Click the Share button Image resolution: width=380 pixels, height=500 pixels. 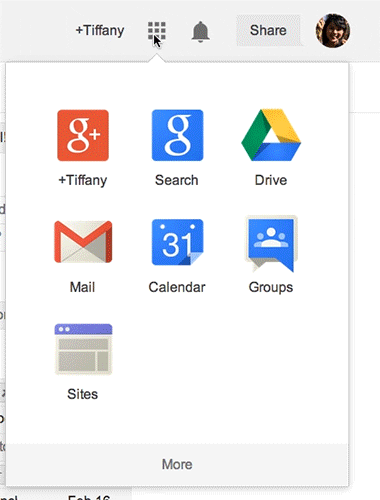268,30
